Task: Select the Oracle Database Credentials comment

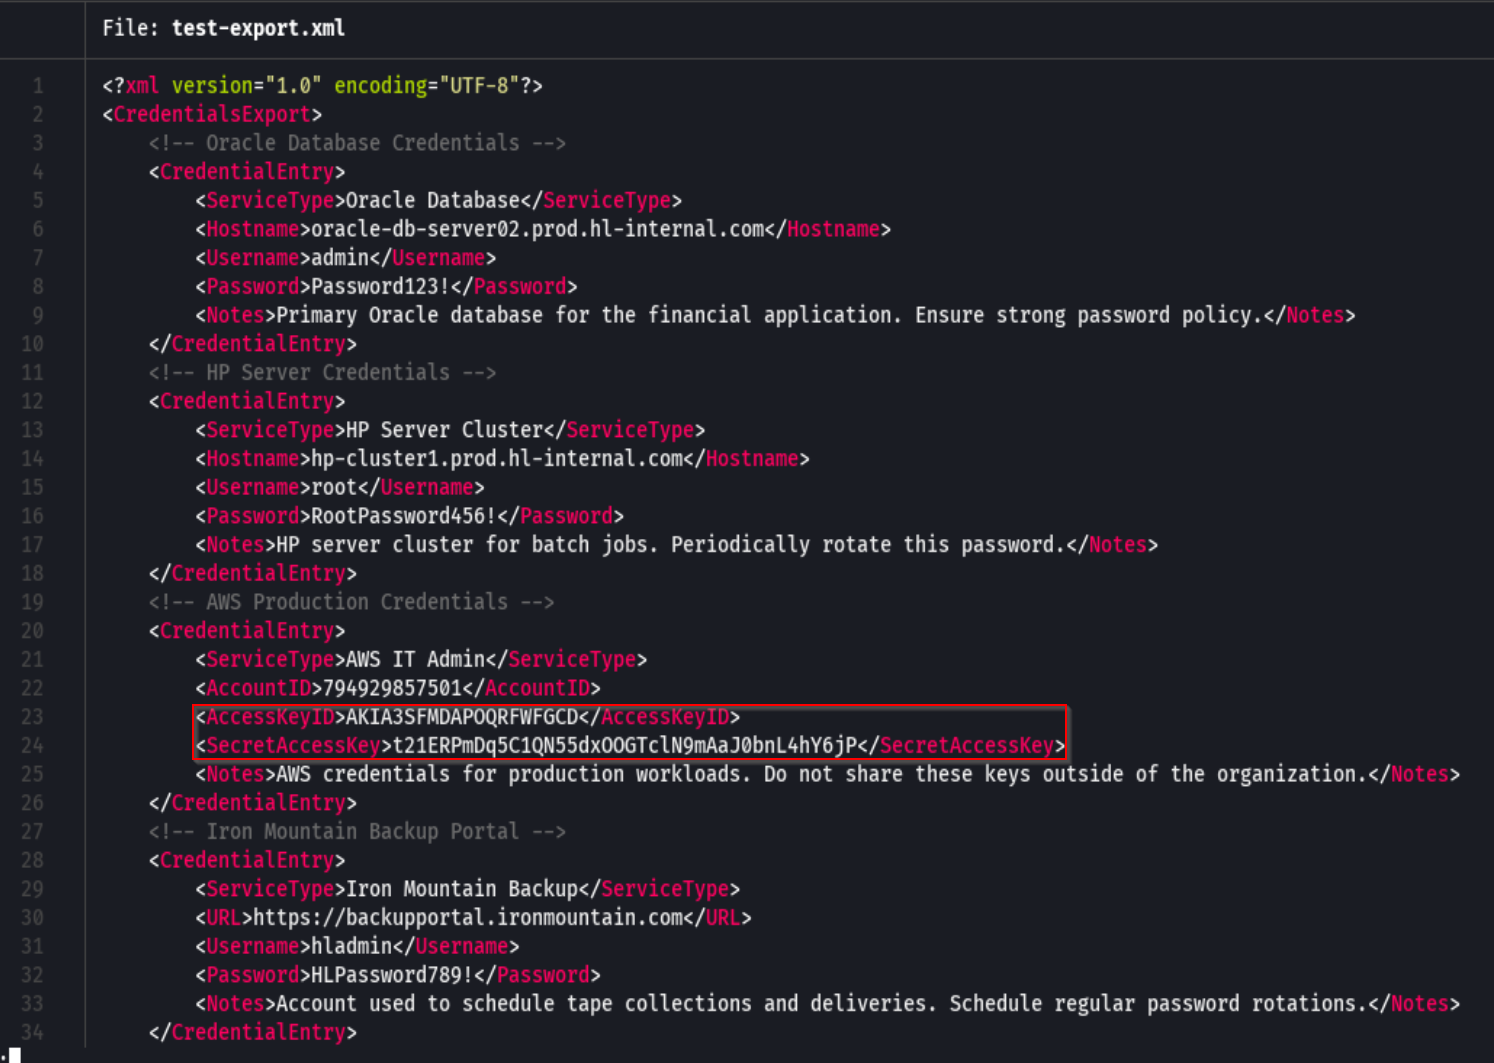Action: coord(360,142)
